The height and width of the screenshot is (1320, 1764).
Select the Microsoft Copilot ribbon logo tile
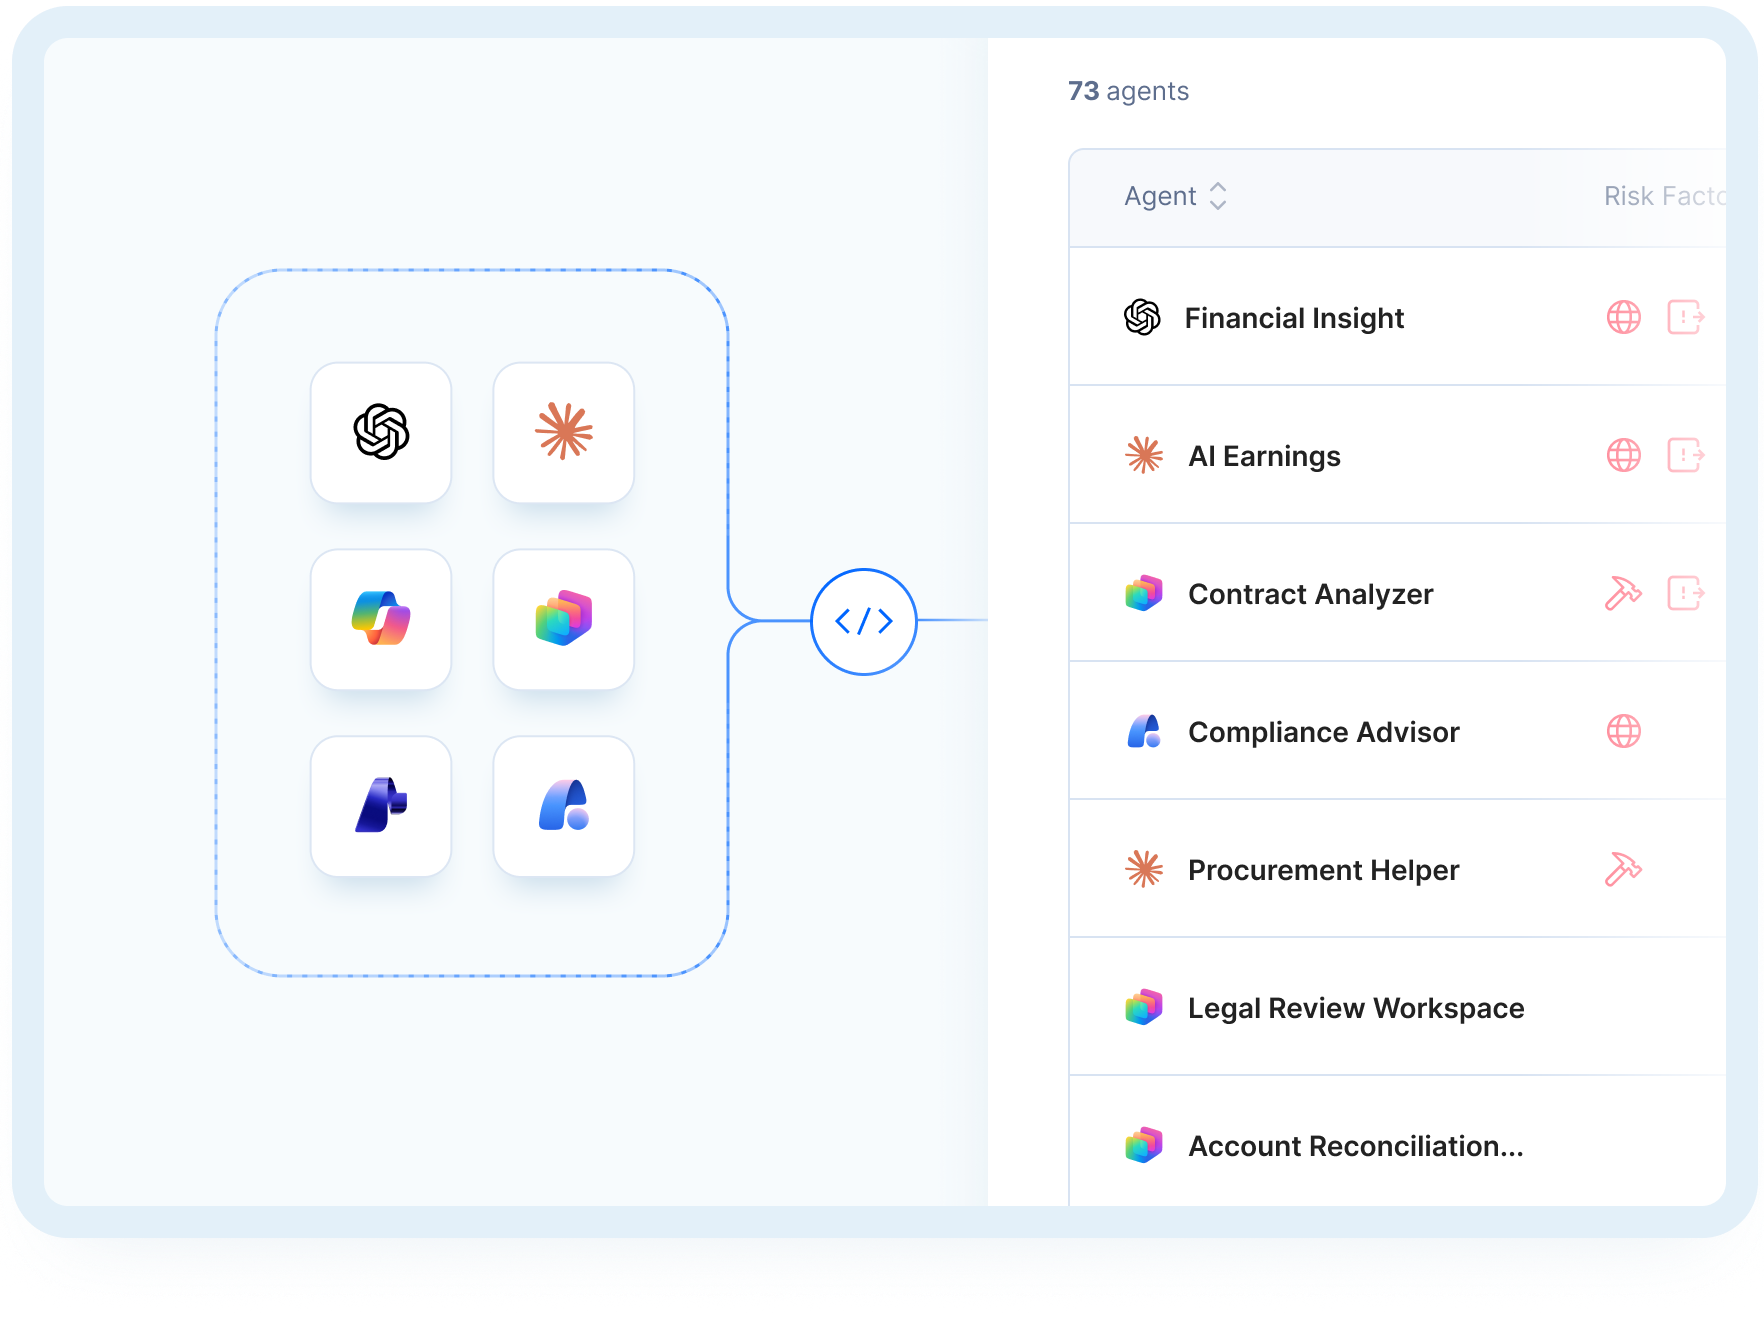[x=381, y=619]
